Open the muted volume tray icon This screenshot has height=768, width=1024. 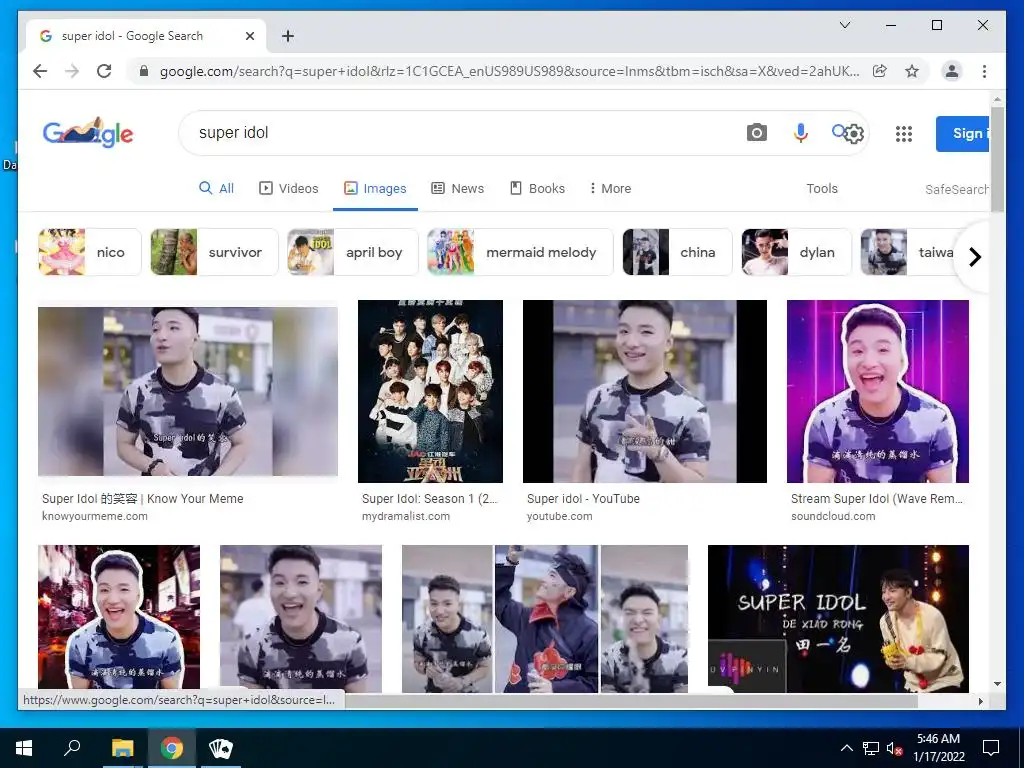(894, 748)
